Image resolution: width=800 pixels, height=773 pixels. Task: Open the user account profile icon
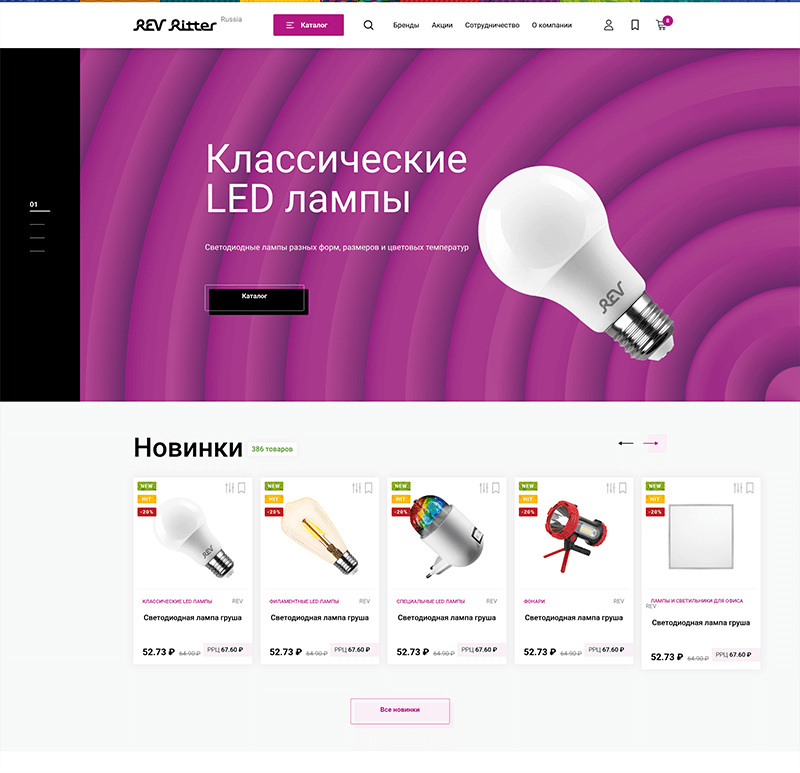tap(608, 25)
